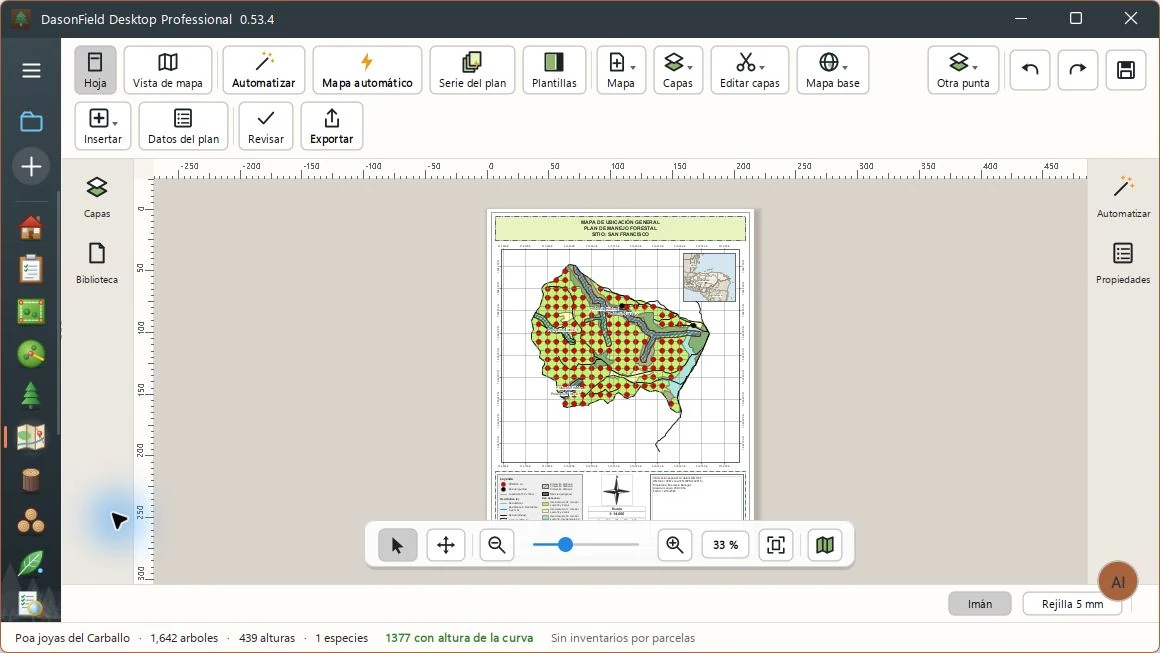
Task: Undo the last action
Action: tap(1030, 70)
